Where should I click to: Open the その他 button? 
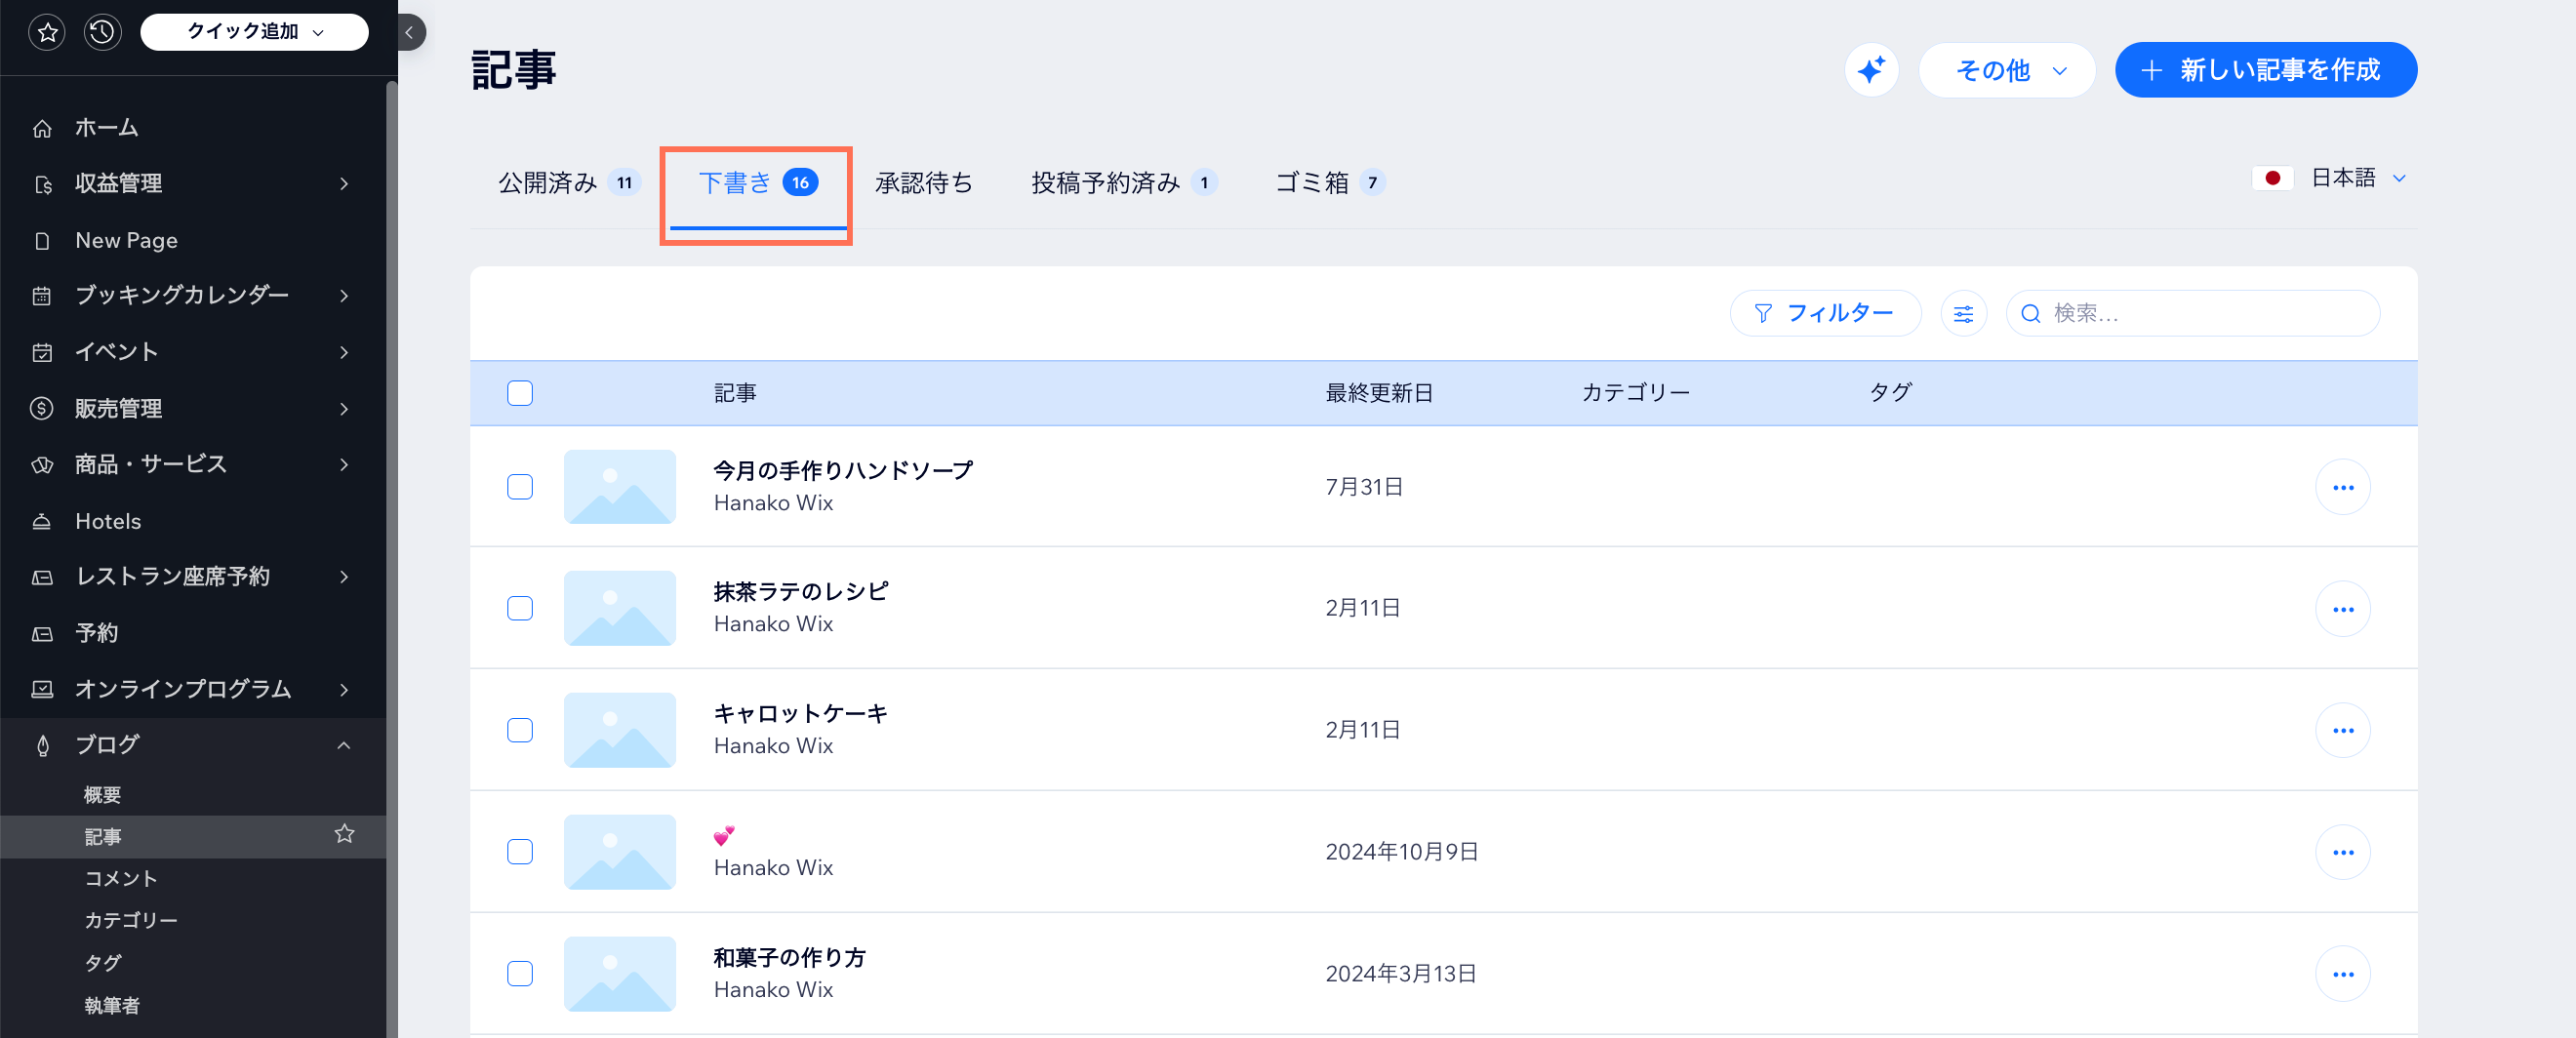click(x=2006, y=70)
